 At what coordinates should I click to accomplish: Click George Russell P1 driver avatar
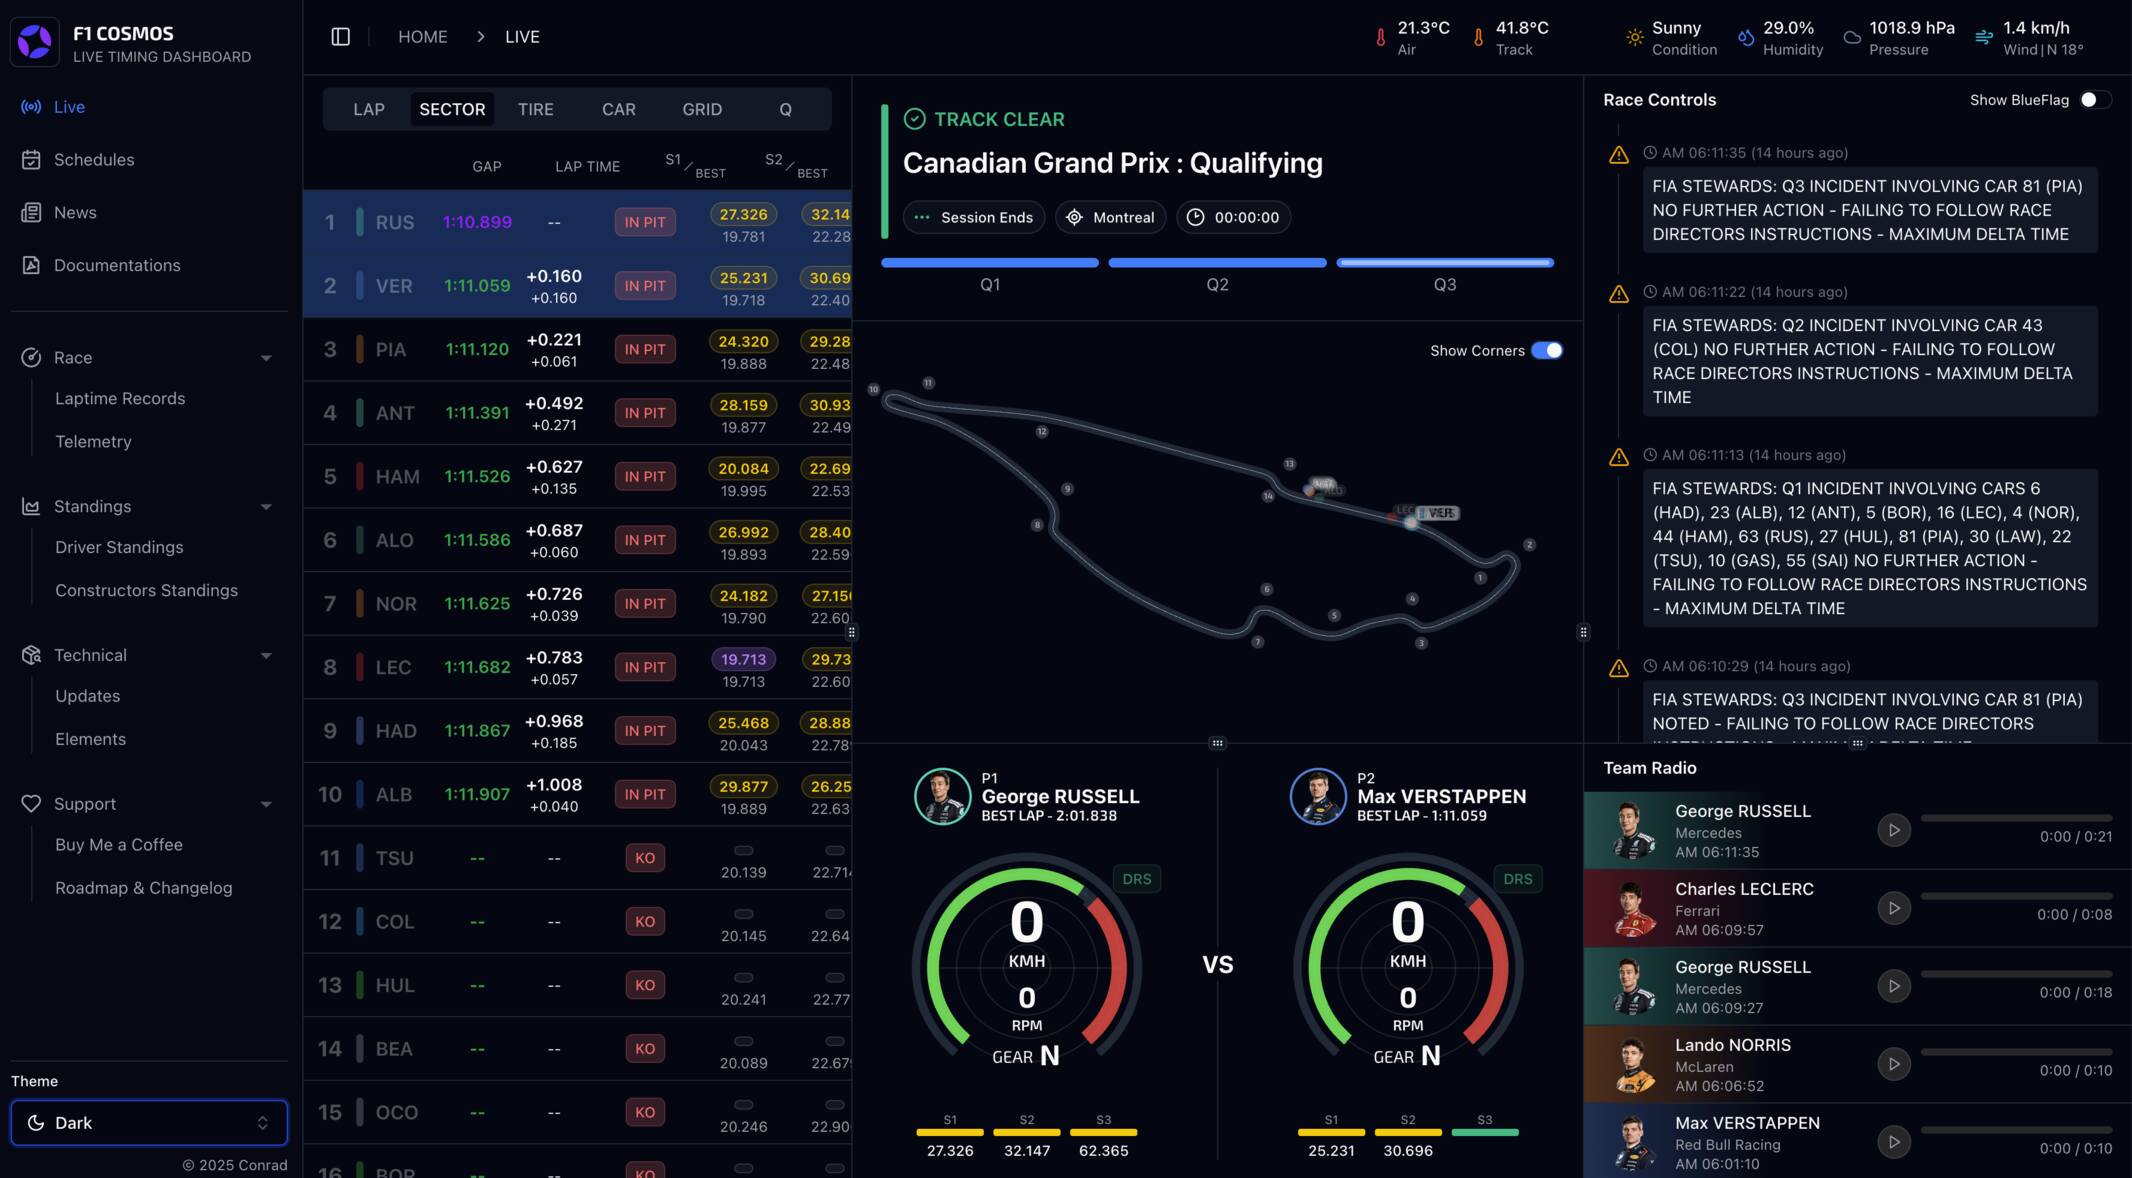tap(942, 797)
